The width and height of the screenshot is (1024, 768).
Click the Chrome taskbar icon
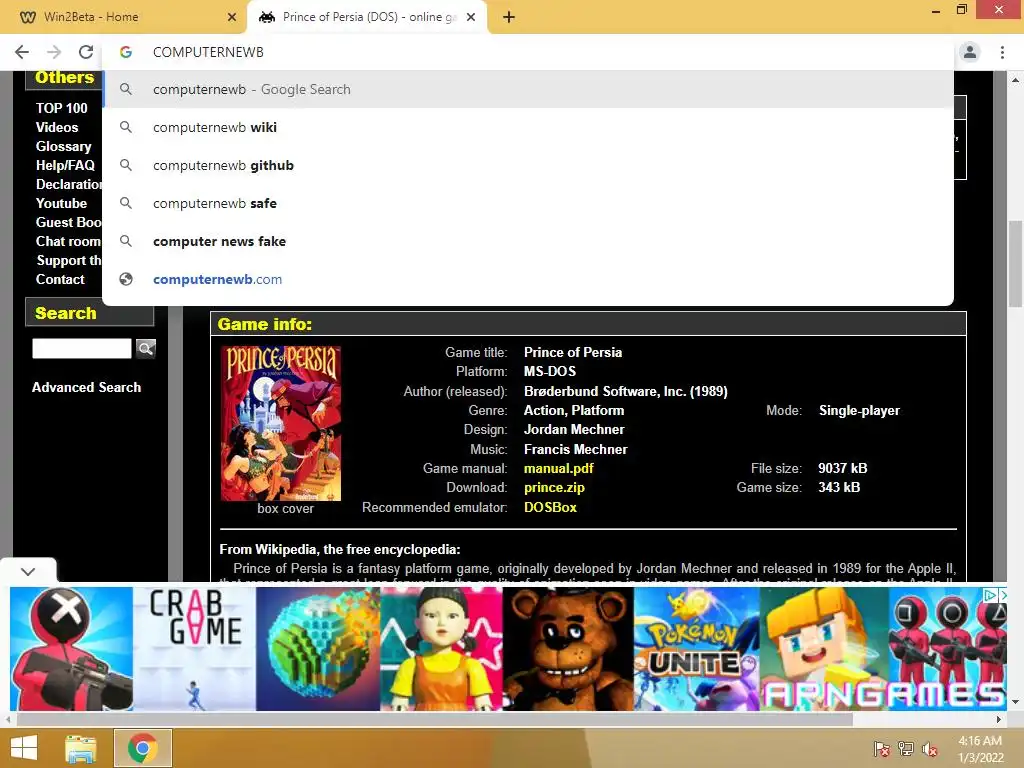click(x=143, y=748)
